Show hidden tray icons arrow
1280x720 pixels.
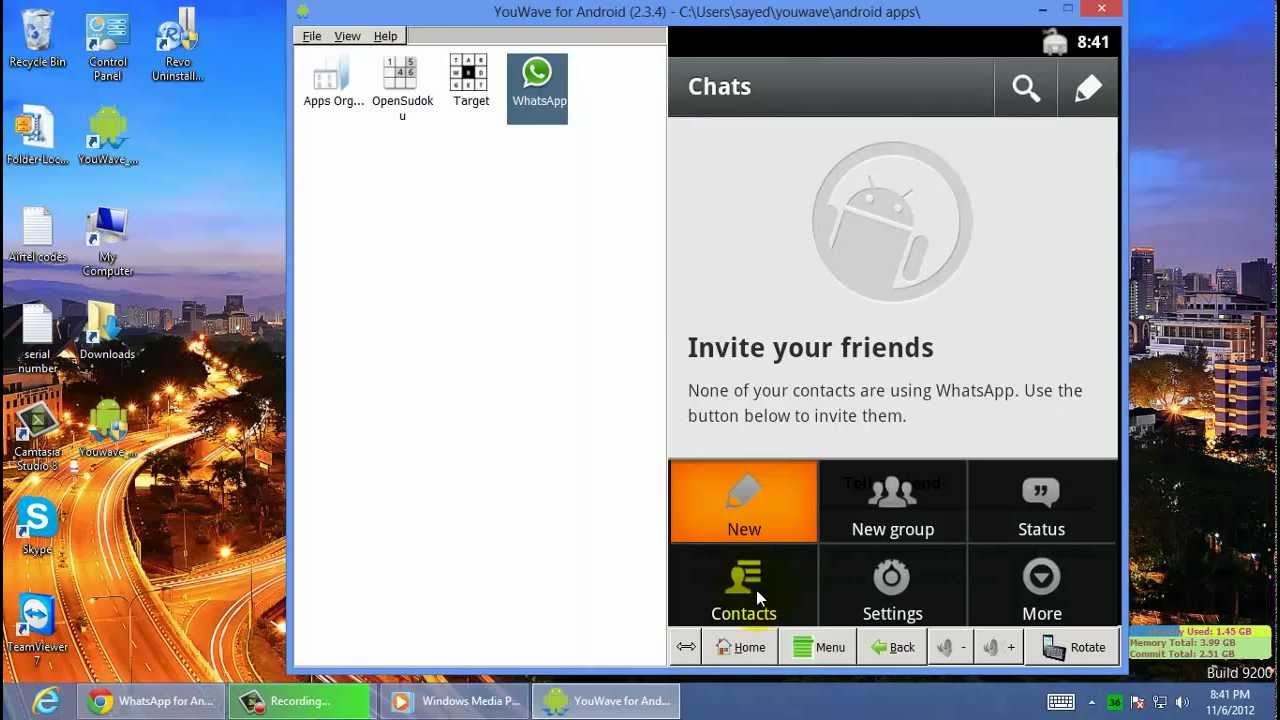coord(1092,702)
